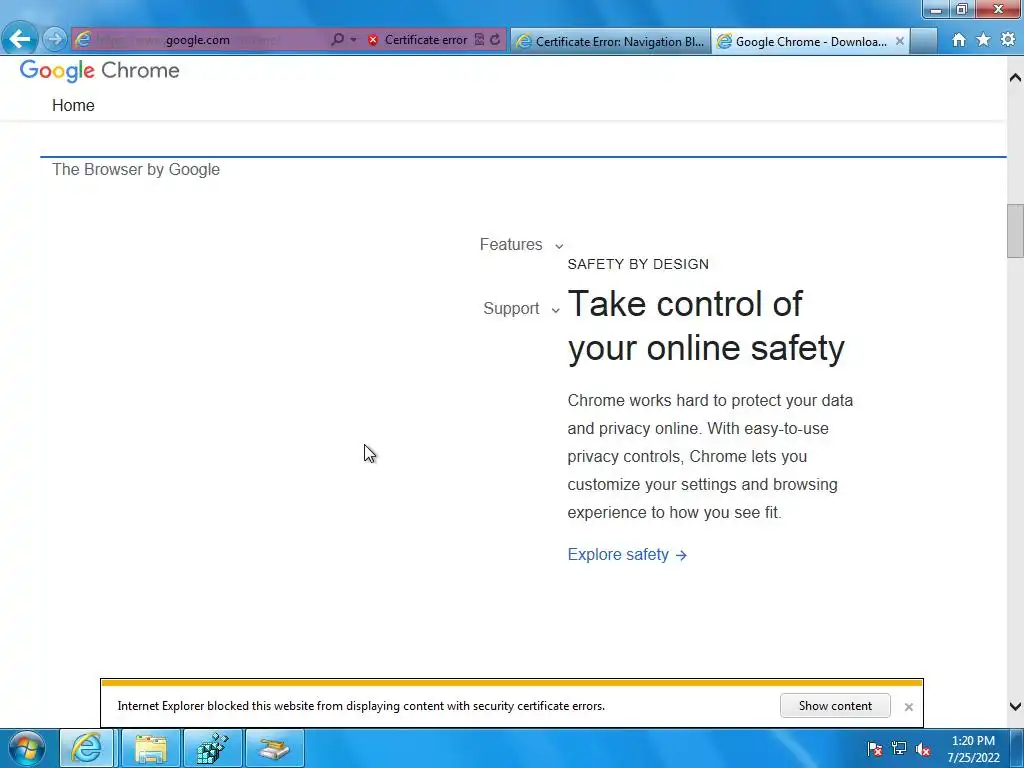Dismiss the certificate error notification bar
Image resolution: width=1024 pixels, height=768 pixels.
click(908, 707)
